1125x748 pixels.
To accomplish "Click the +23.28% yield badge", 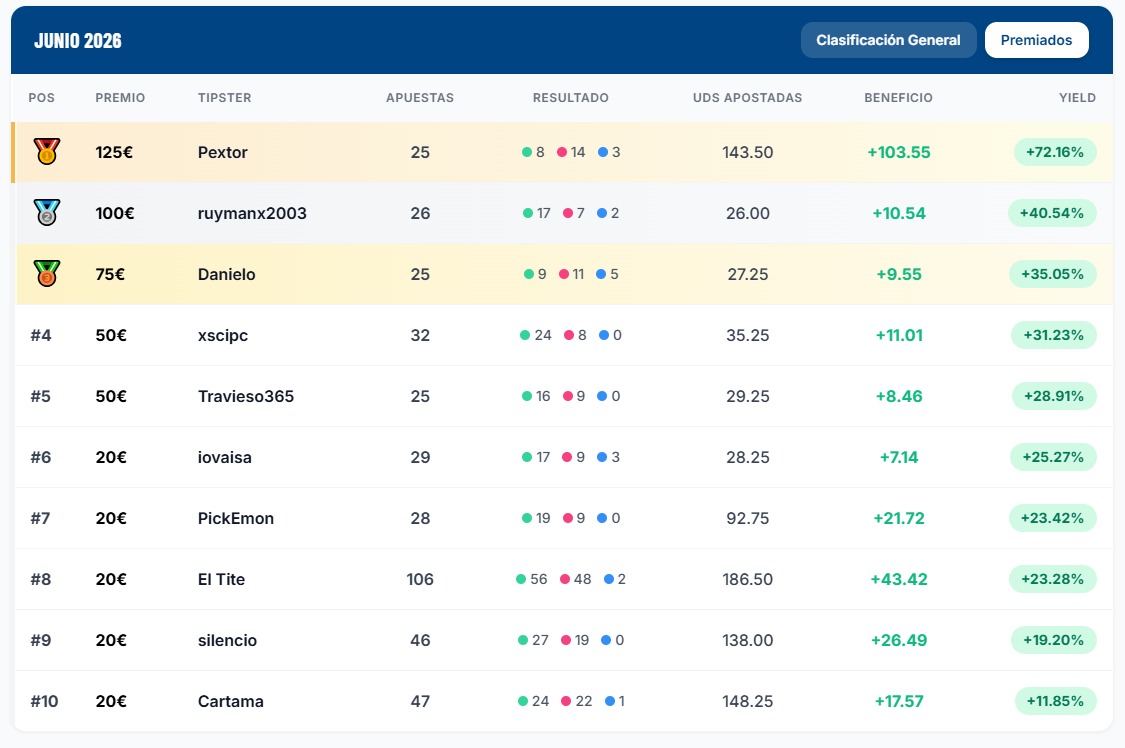I will (x=1053, y=579).
